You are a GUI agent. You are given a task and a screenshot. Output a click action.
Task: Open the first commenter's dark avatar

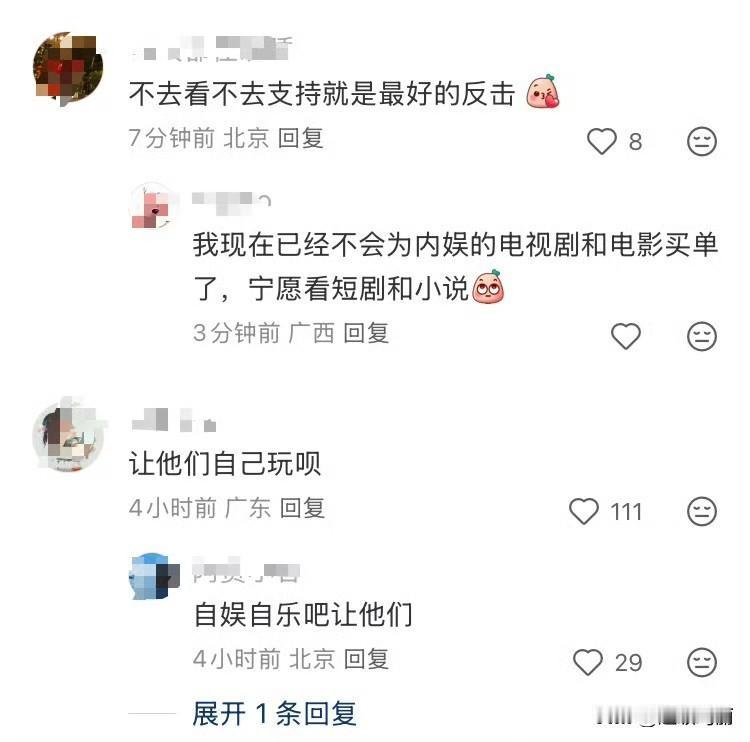(x=68, y=67)
